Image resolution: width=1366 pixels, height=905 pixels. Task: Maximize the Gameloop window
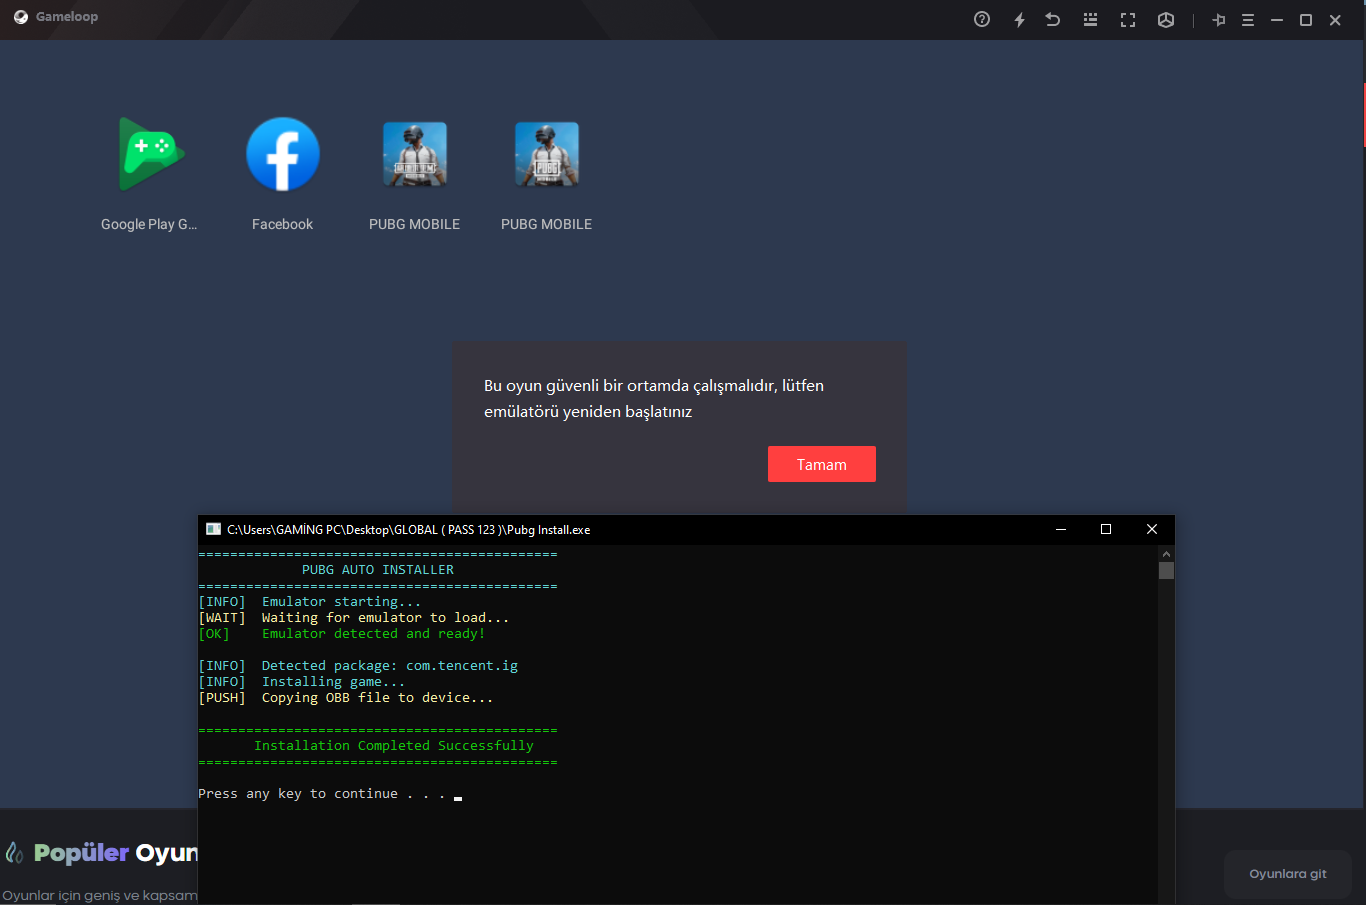pyautogui.click(x=1306, y=20)
